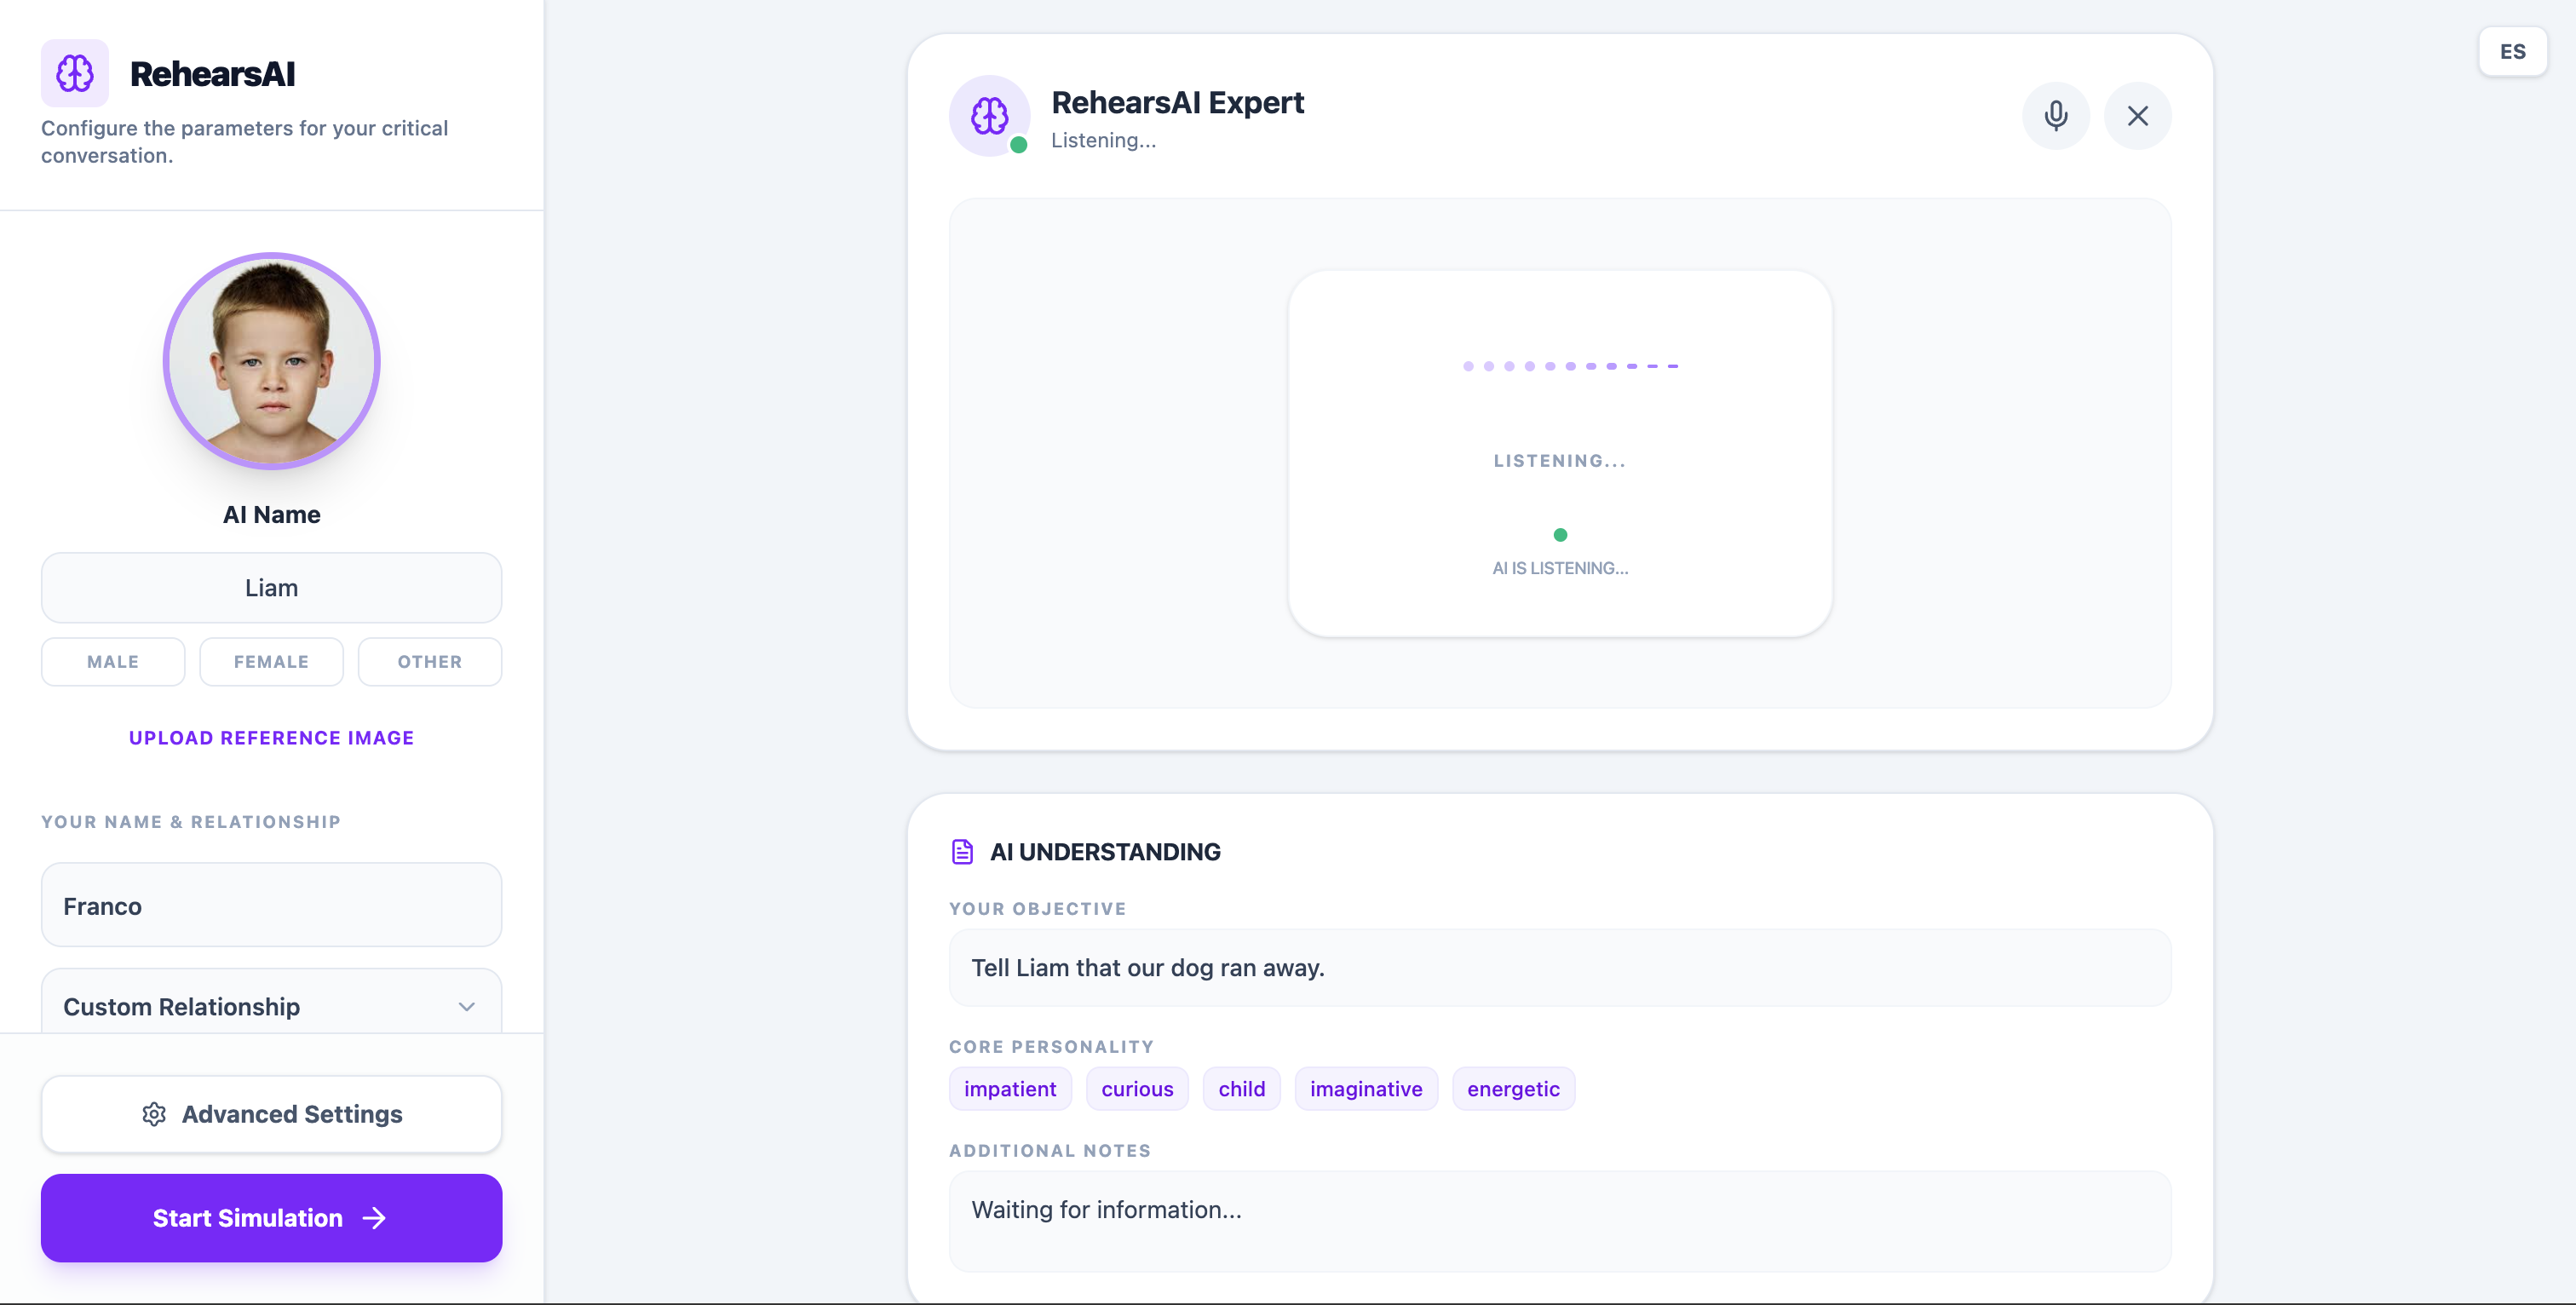Click the RehearsAI brain logo in sidebar
Image resolution: width=2576 pixels, height=1305 pixels.
click(x=75, y=73)
